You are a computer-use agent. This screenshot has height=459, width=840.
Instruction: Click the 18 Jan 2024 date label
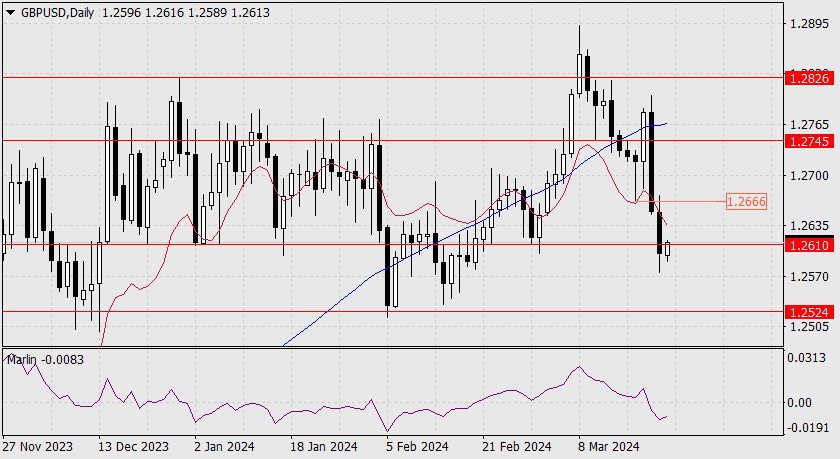324,447
